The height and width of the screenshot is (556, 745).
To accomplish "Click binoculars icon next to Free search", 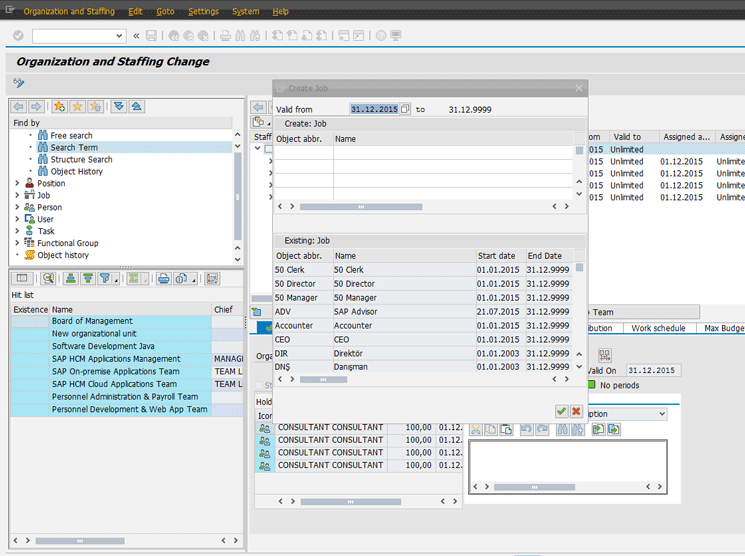I will 43,135.
